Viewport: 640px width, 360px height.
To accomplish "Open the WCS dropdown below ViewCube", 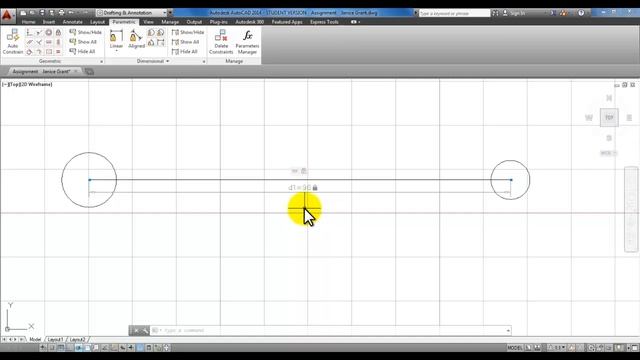I will pos(608,153).
